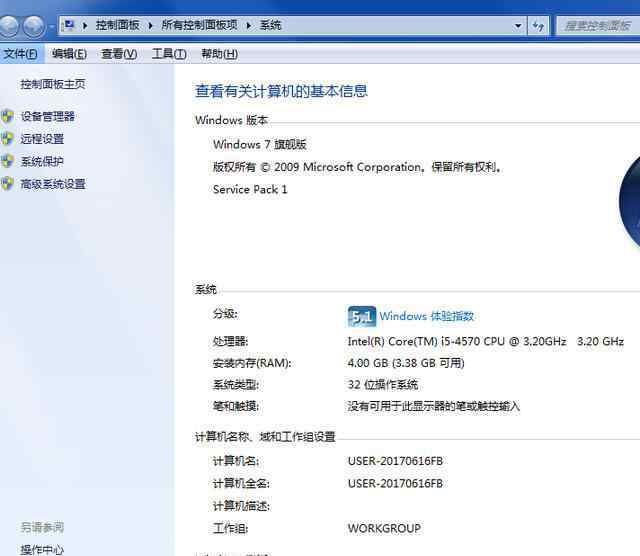Expand arrow after 控制面板 breadcrumb
Image resolution: width=640 pixels, height=556 pixels.
click(x=150, y=26)
